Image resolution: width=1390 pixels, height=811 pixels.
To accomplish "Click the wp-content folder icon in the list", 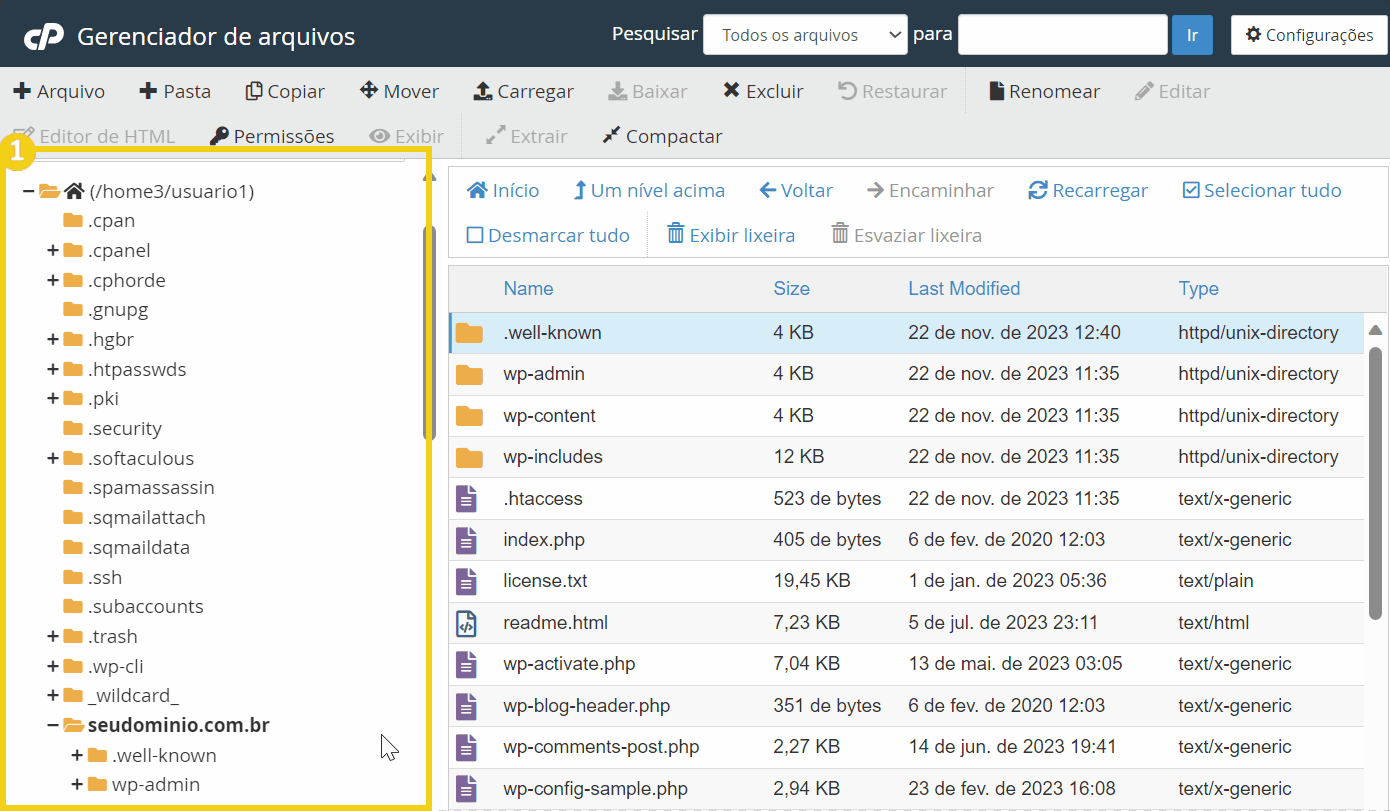I will pos(469,416).
